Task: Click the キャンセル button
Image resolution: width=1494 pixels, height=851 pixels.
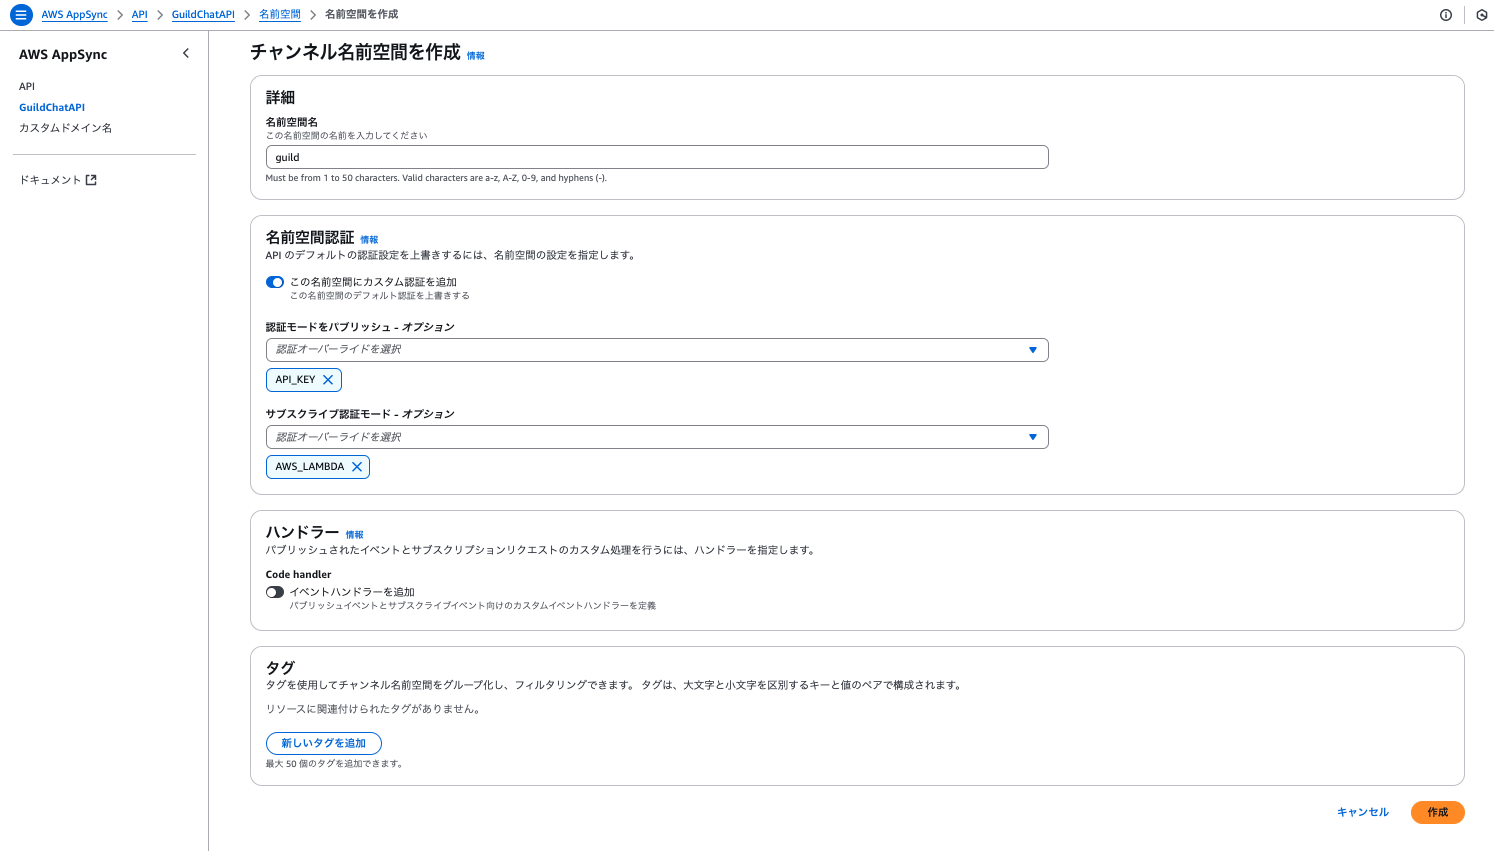Action: pyautogui.click(x=1363, y=812)
